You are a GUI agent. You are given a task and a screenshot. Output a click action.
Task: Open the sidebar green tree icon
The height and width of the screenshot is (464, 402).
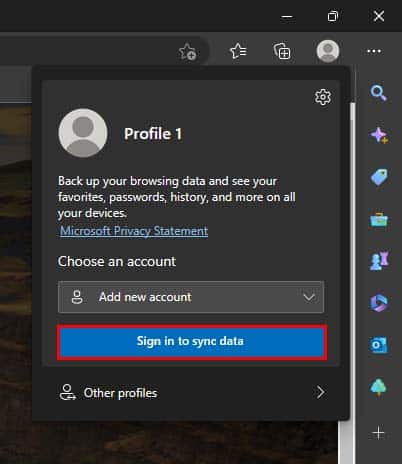click(378, 387)
